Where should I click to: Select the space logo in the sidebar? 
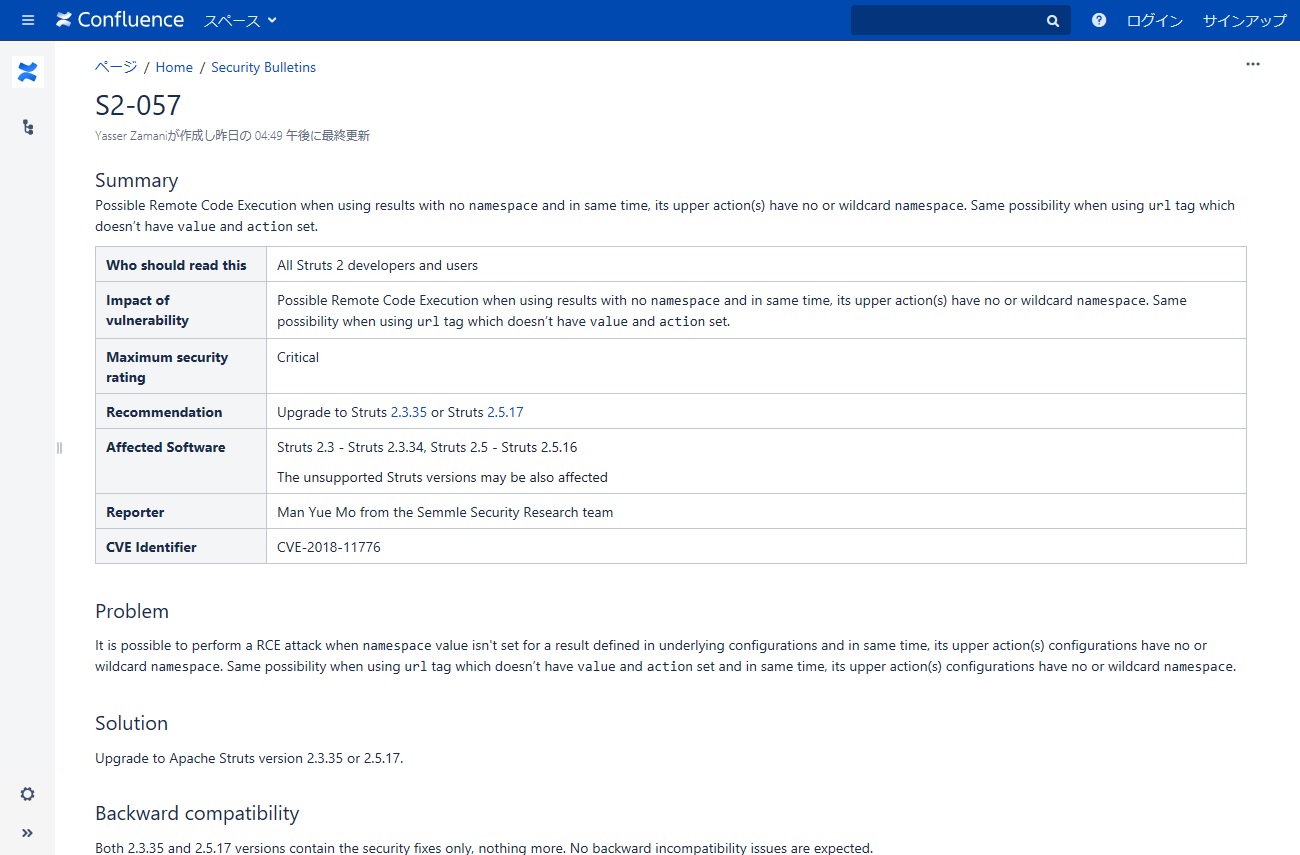(x=27, y=71)
